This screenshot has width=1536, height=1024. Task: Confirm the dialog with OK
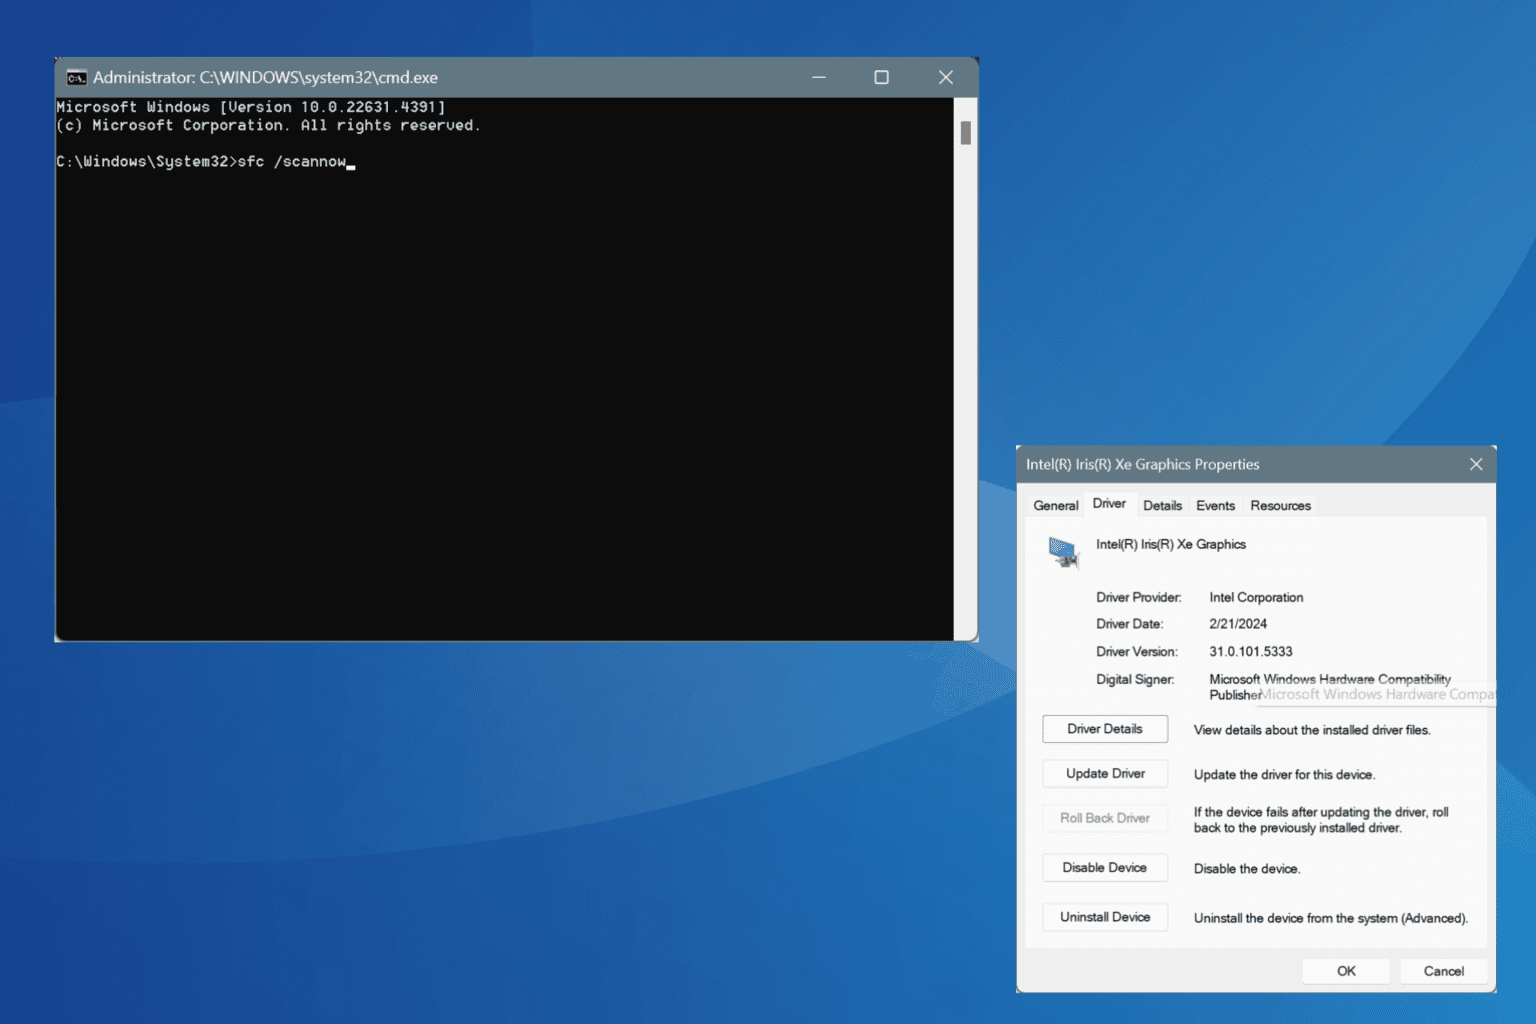(1346, 971)
